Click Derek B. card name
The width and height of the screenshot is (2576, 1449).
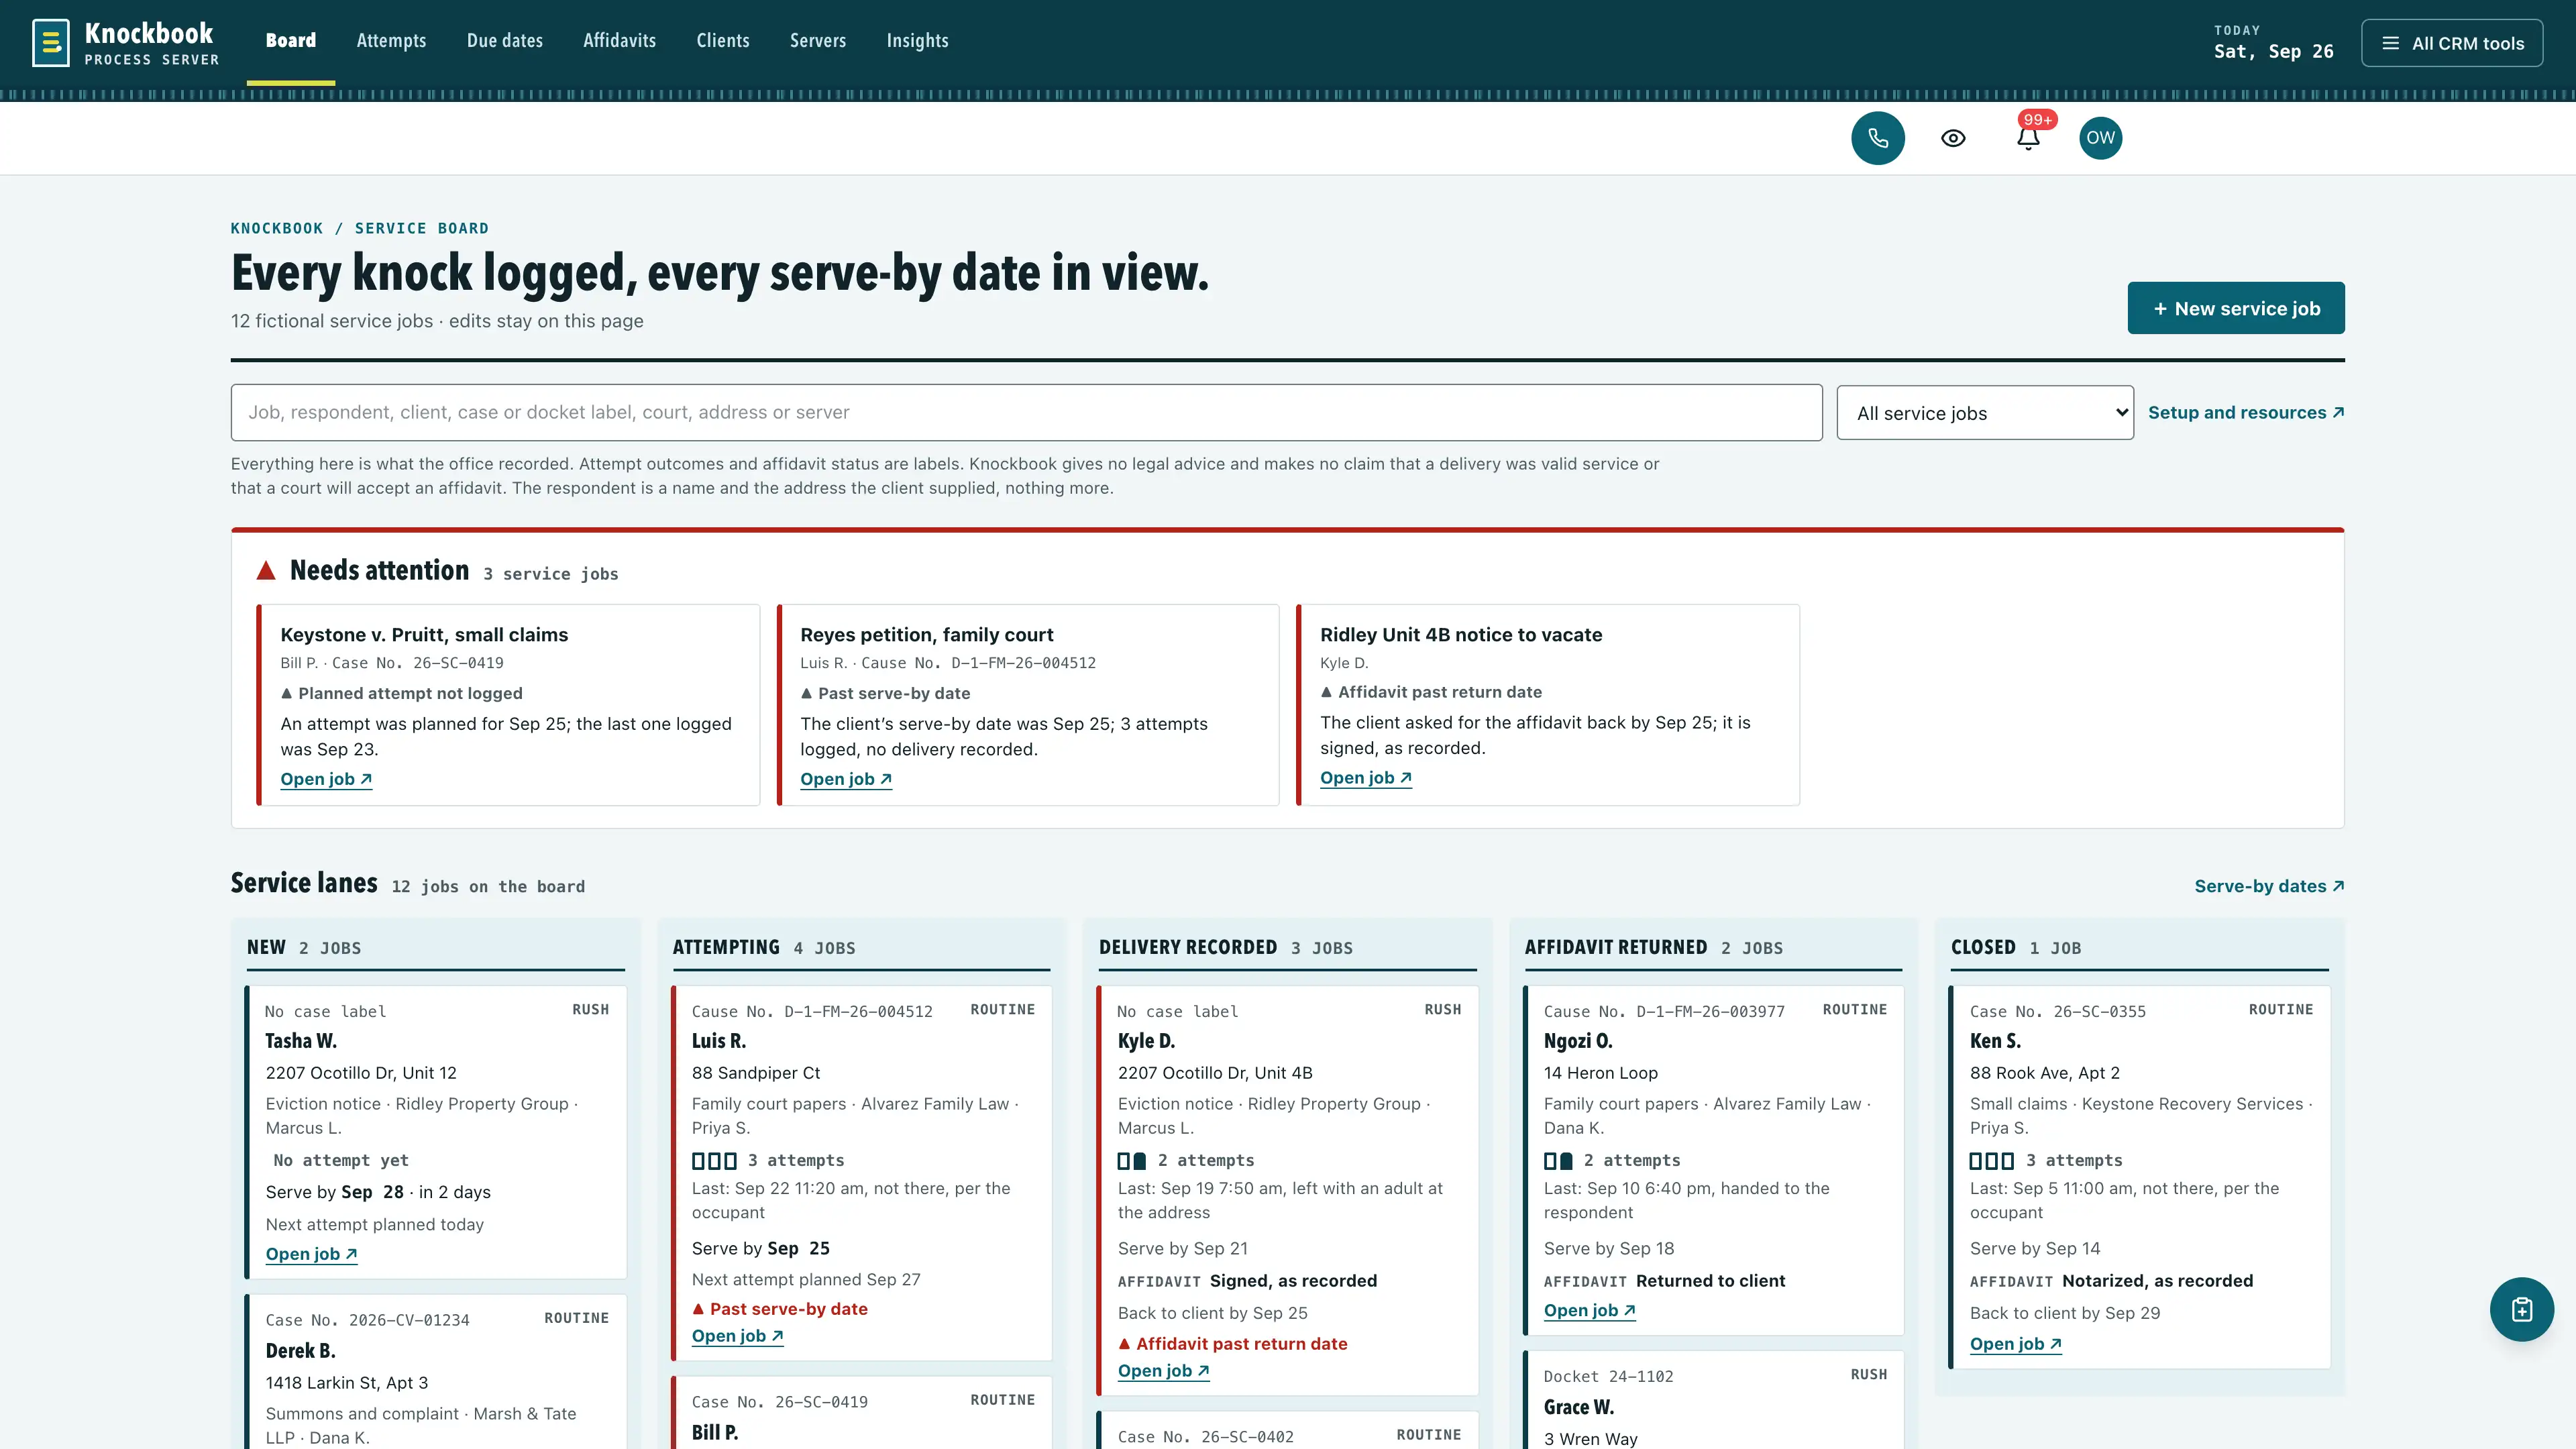click(300, 1350)
